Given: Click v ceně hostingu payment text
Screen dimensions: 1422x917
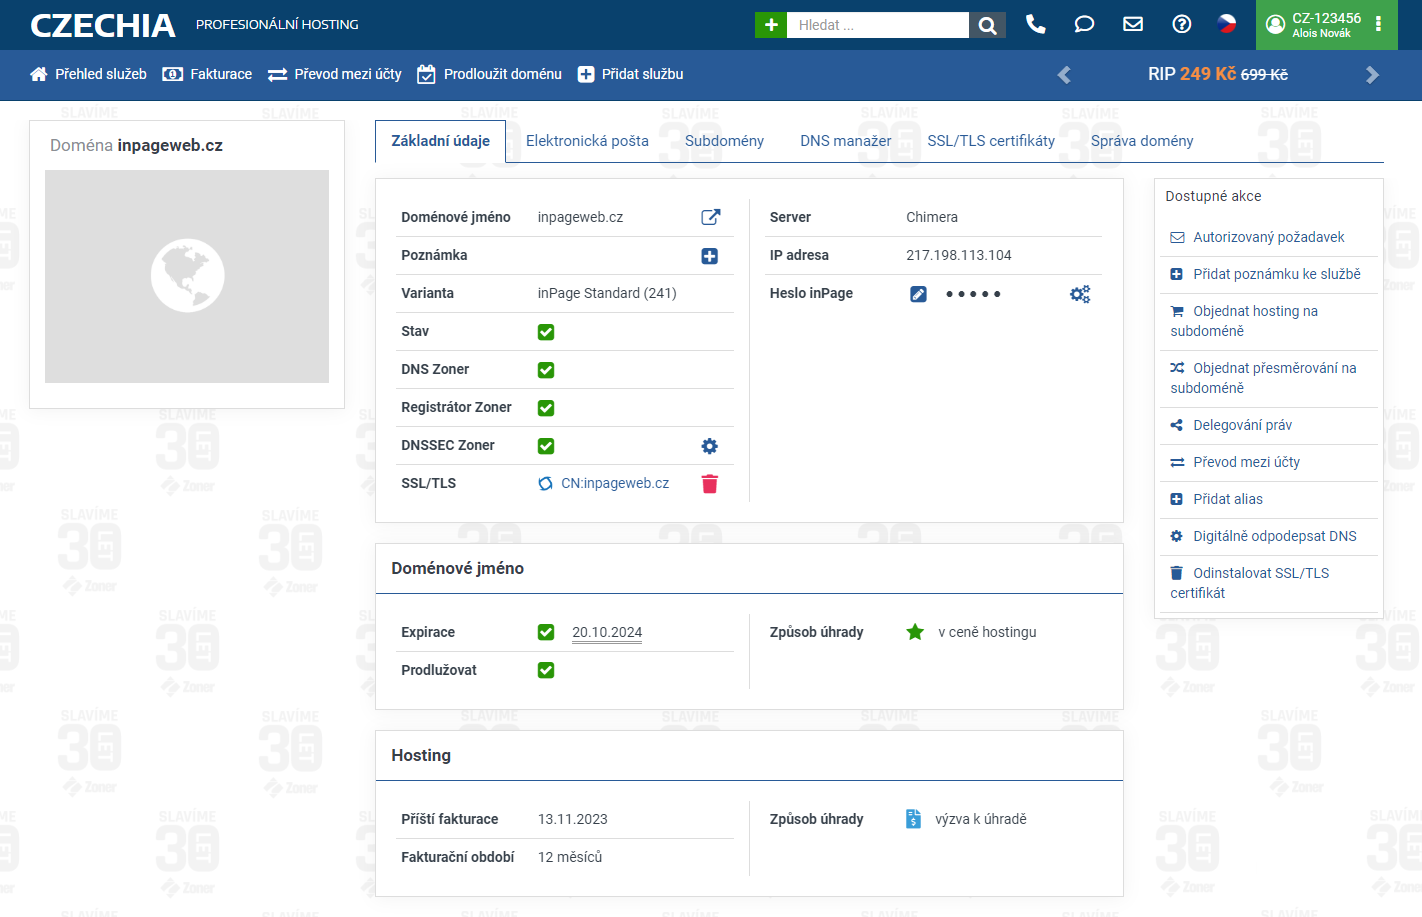Looking at the screenshot, I should click(x=987, y=632).
